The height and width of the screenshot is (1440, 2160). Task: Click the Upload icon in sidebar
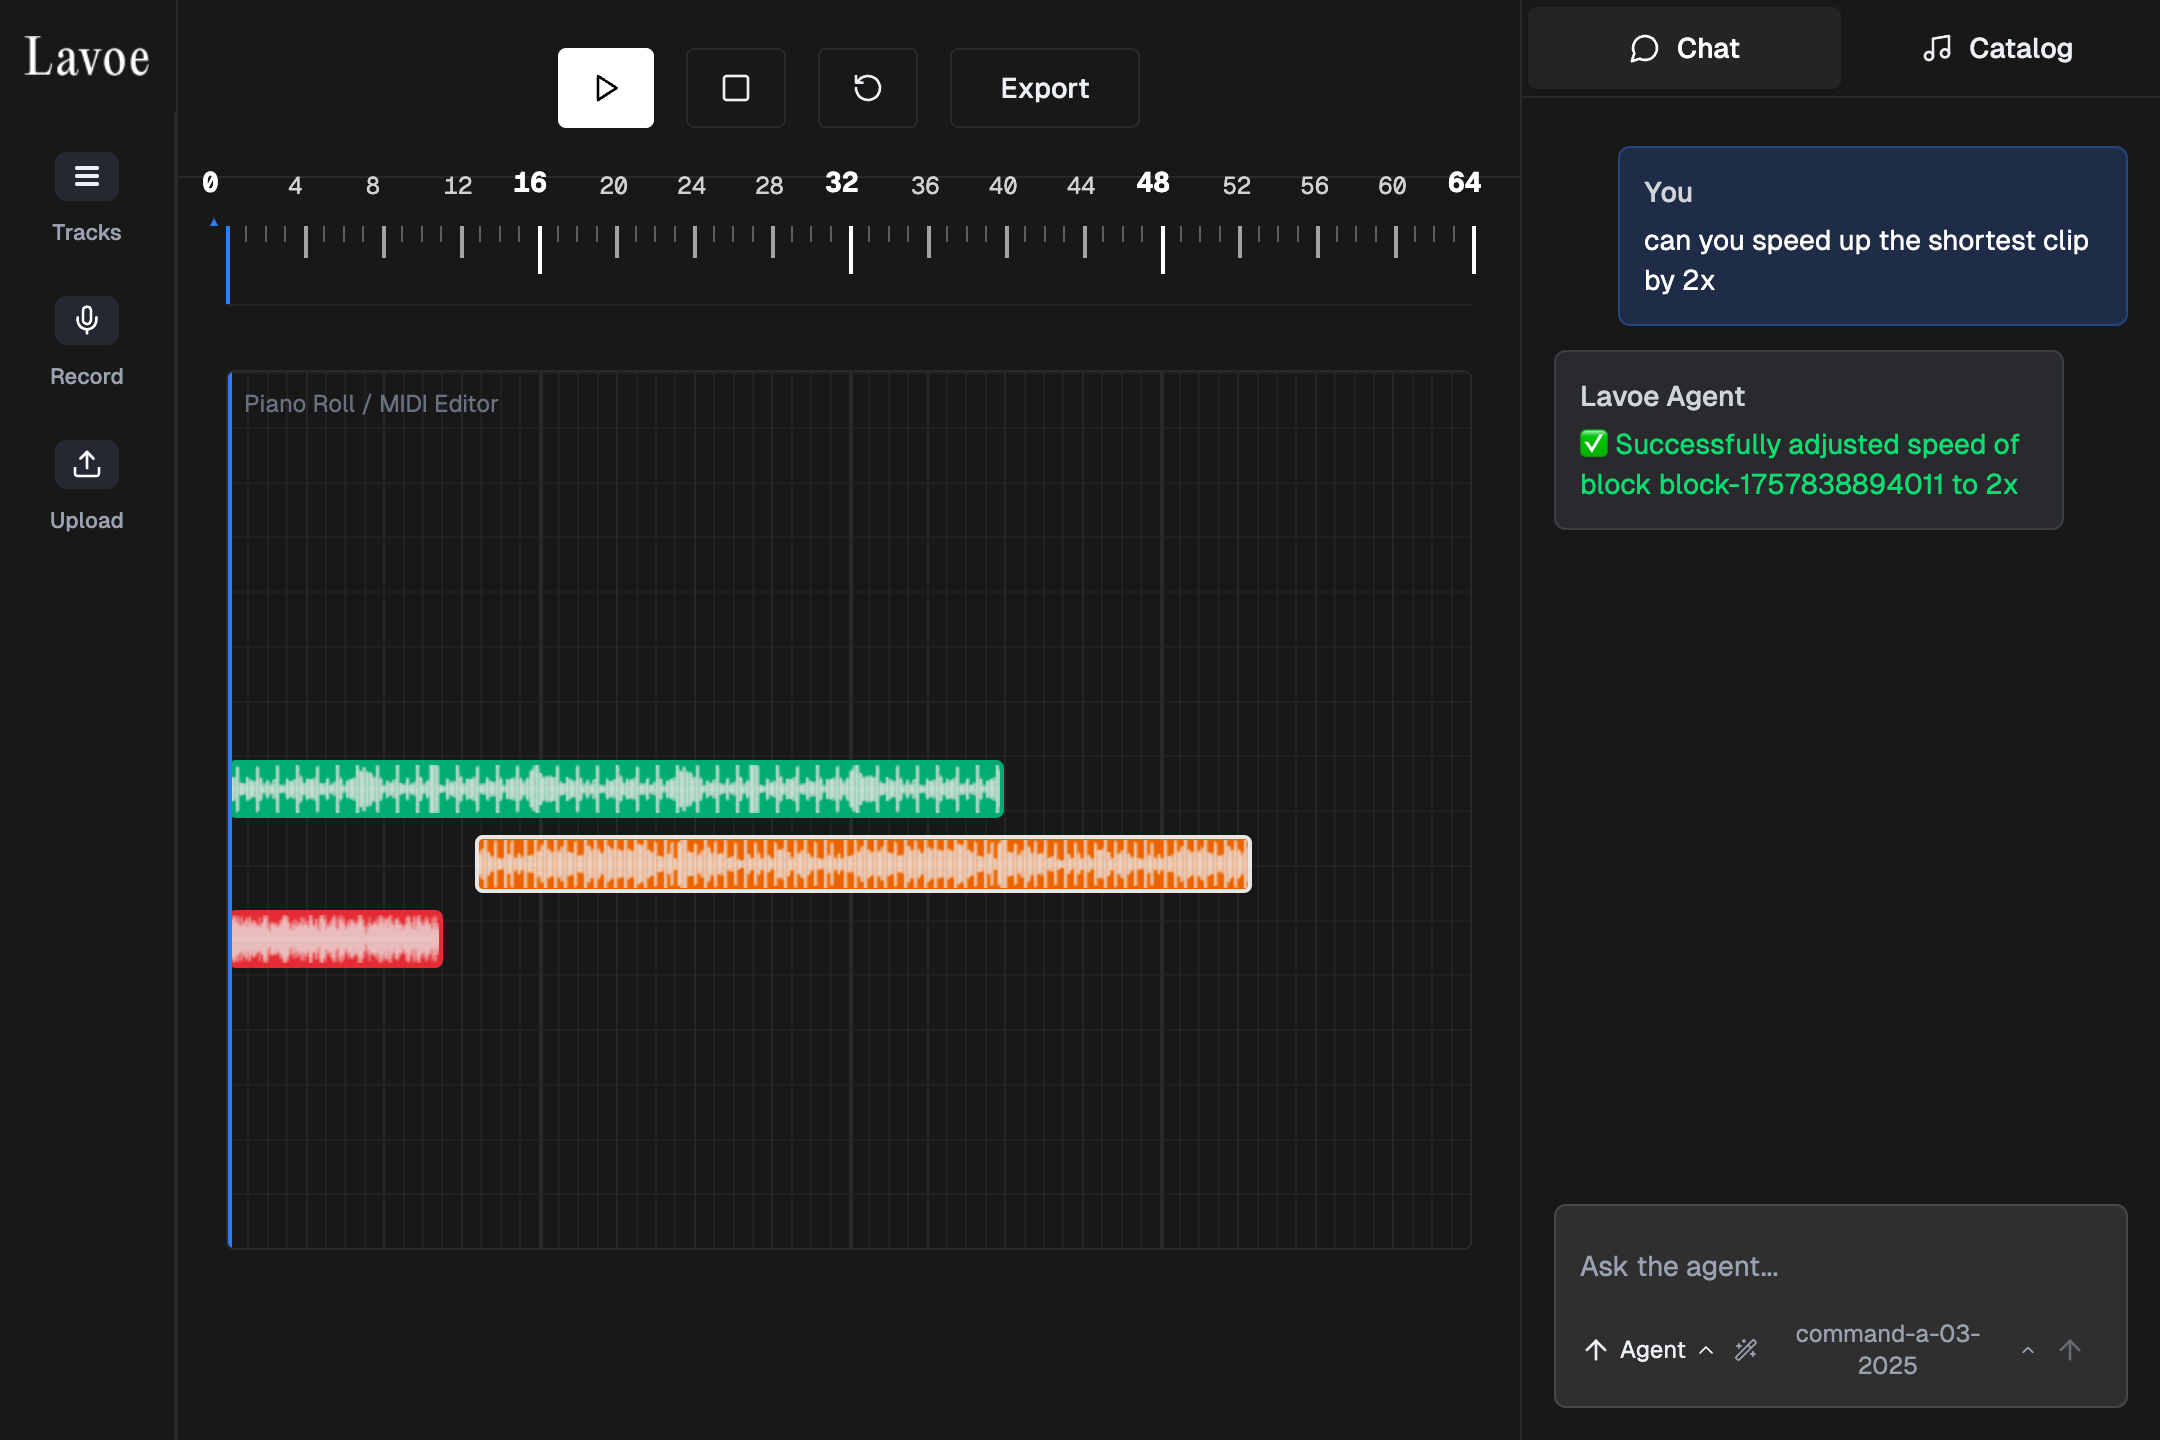pos(87,465)
